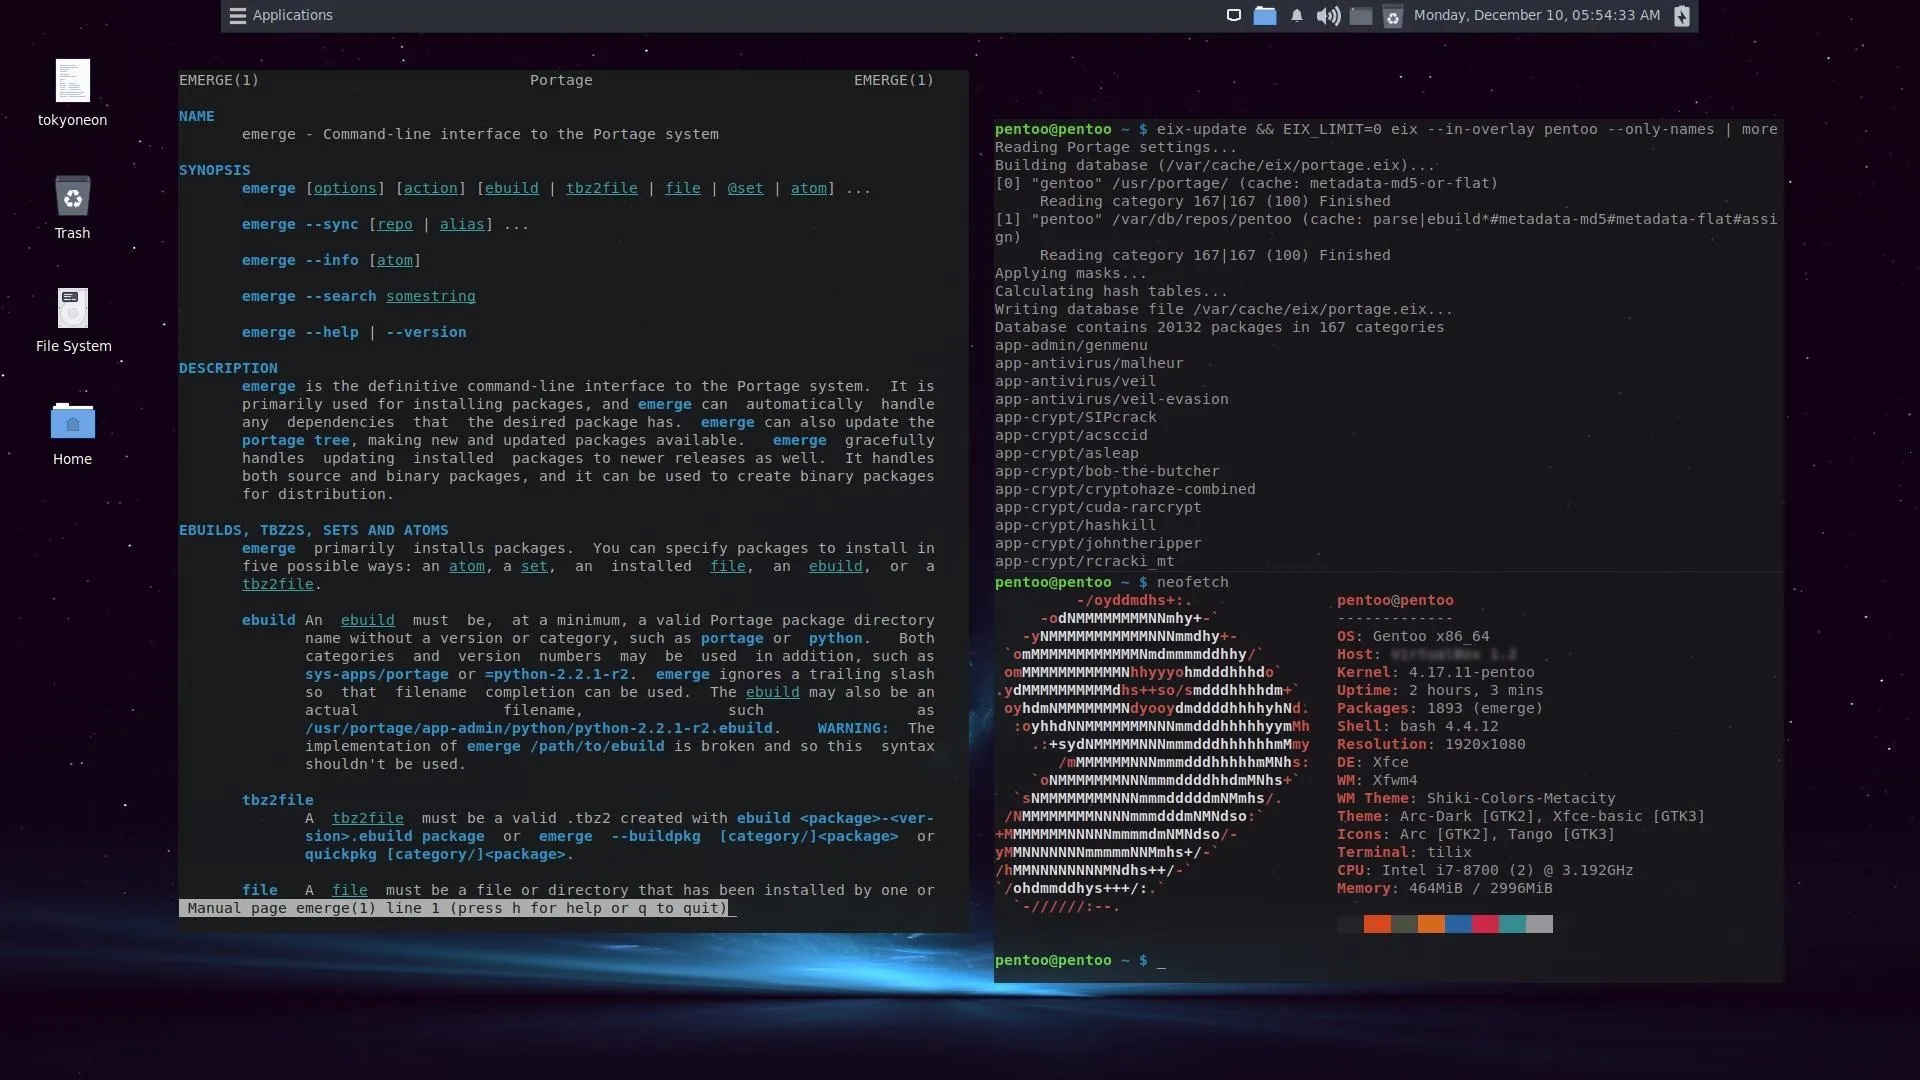This screenshot has height=1080, width=1920.
Task: Click the 'SYNOPSIS' heading in the man page
Action: click(x=215, y=171)
